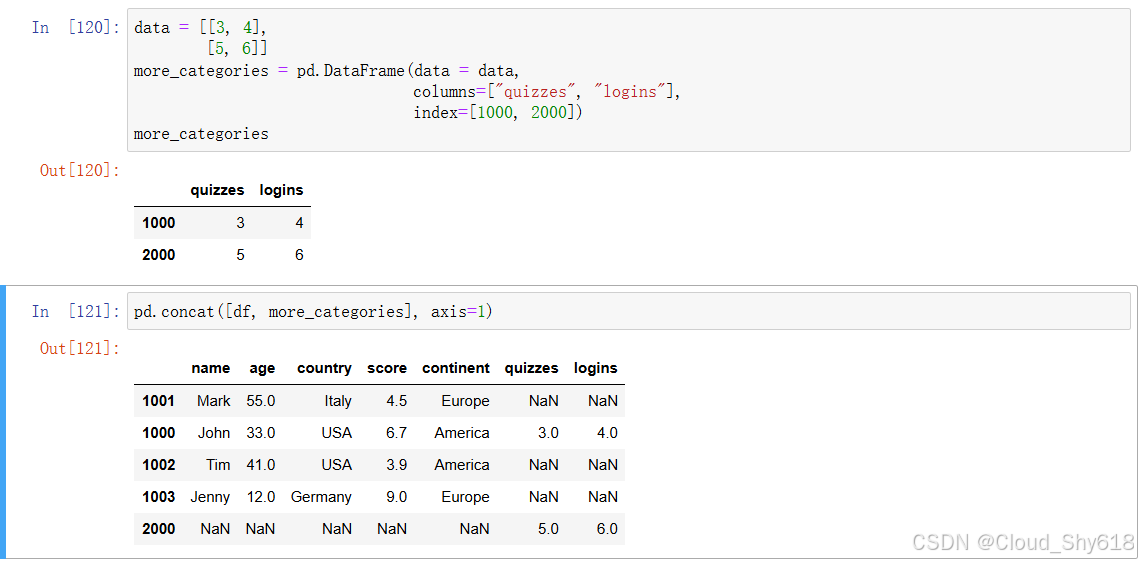Click the quizzes value 5.0 in row 2000
The image size is (1138, 562).
click(549, 529)
